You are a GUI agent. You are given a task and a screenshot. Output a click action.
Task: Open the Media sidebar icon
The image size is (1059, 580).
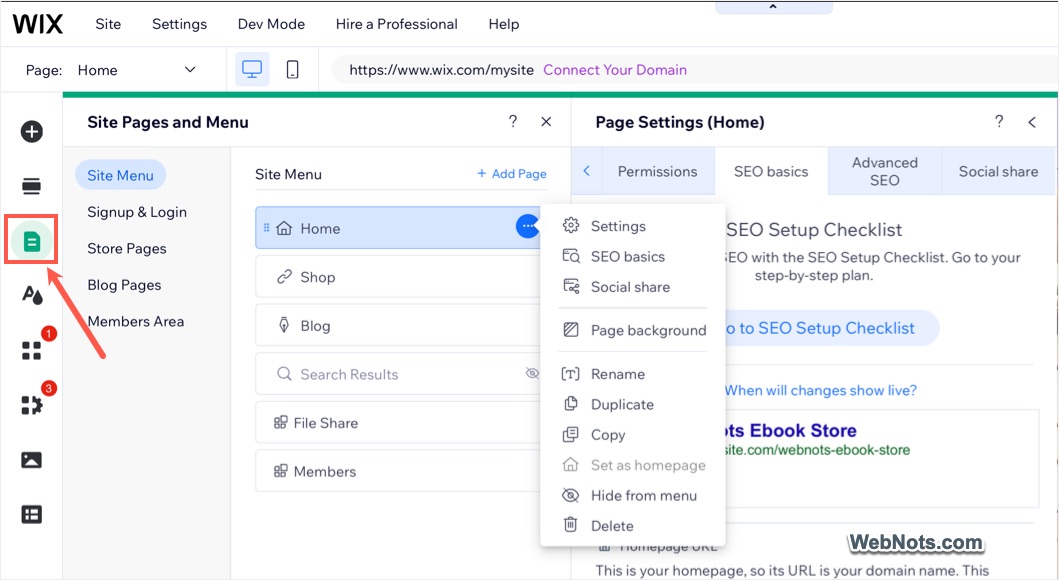(x=32, y=460)
